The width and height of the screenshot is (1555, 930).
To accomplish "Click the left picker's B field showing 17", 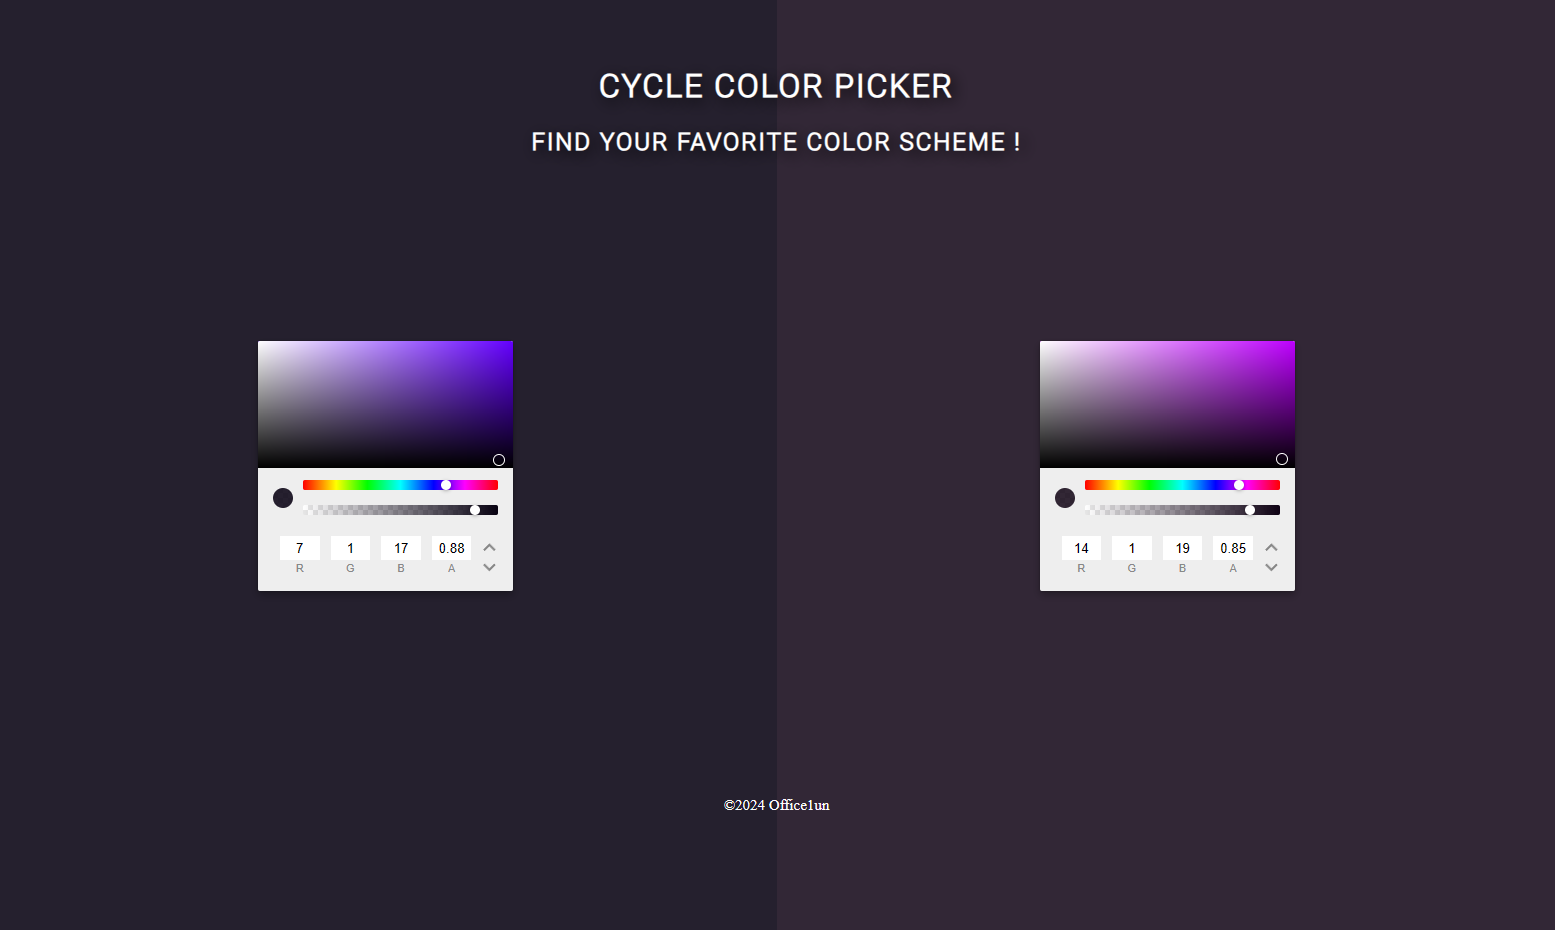I will pyautogui.click(x=401, y=548).
